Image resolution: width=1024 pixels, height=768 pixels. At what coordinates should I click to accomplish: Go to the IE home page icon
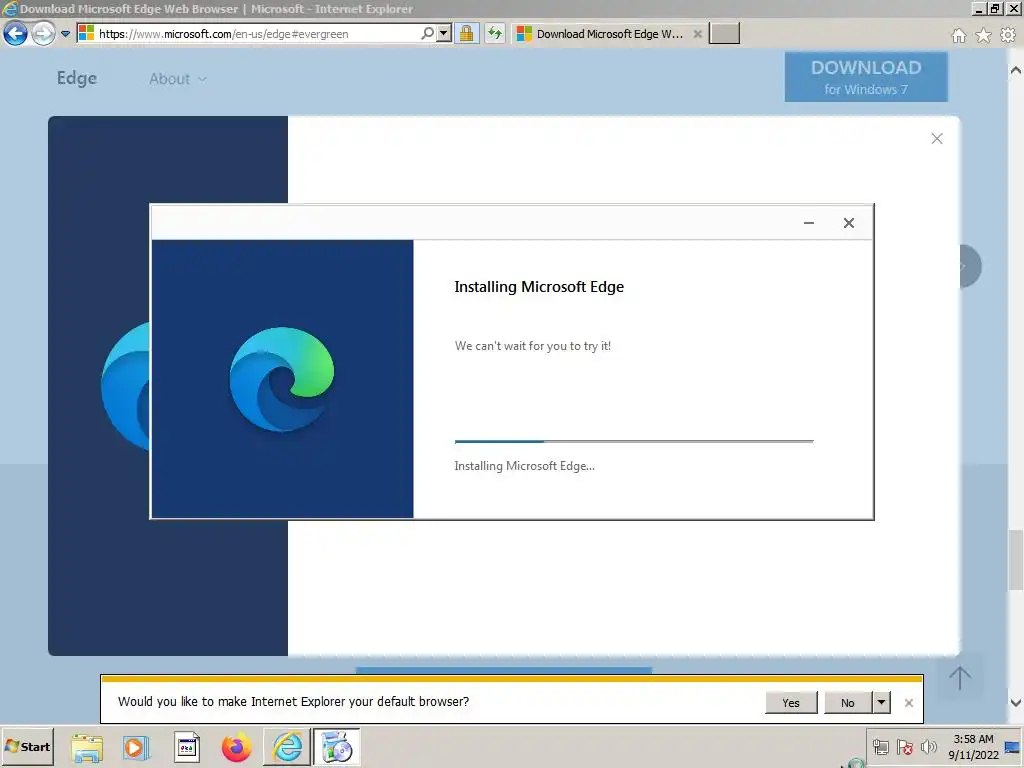coord(959,35)
